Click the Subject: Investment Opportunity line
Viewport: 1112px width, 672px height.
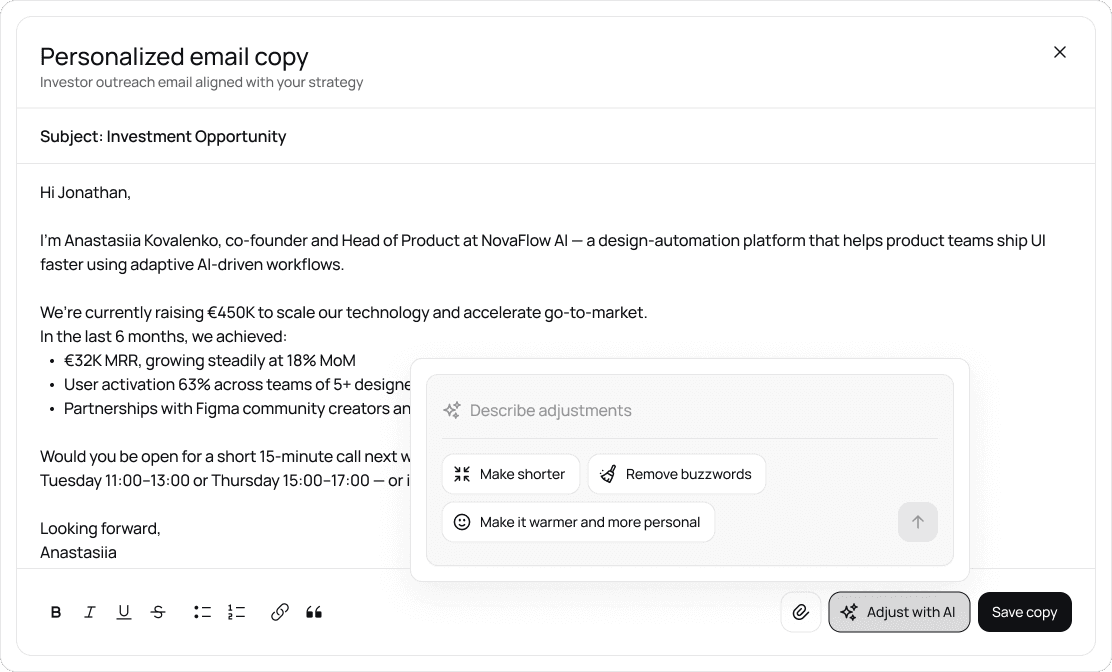(163, 136)
